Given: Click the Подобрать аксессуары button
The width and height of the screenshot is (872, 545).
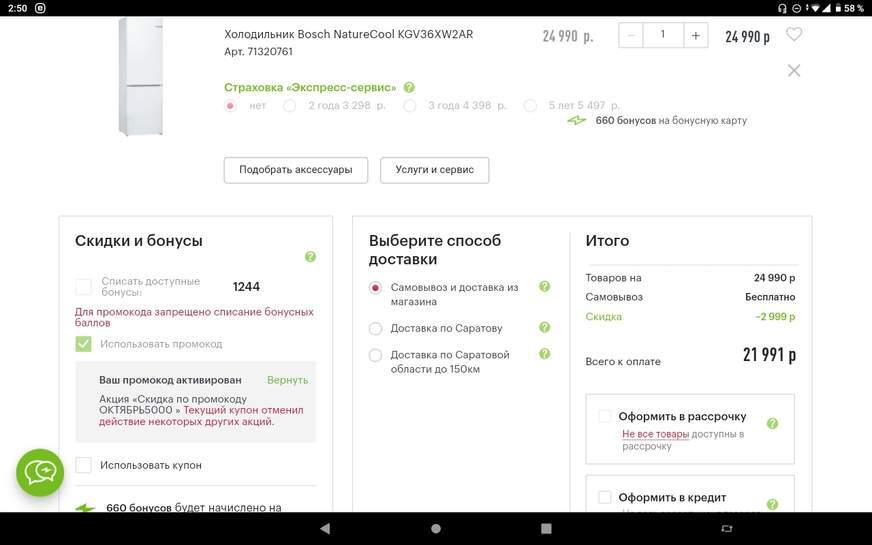Looking at the screenshot, I should (295, 170).
